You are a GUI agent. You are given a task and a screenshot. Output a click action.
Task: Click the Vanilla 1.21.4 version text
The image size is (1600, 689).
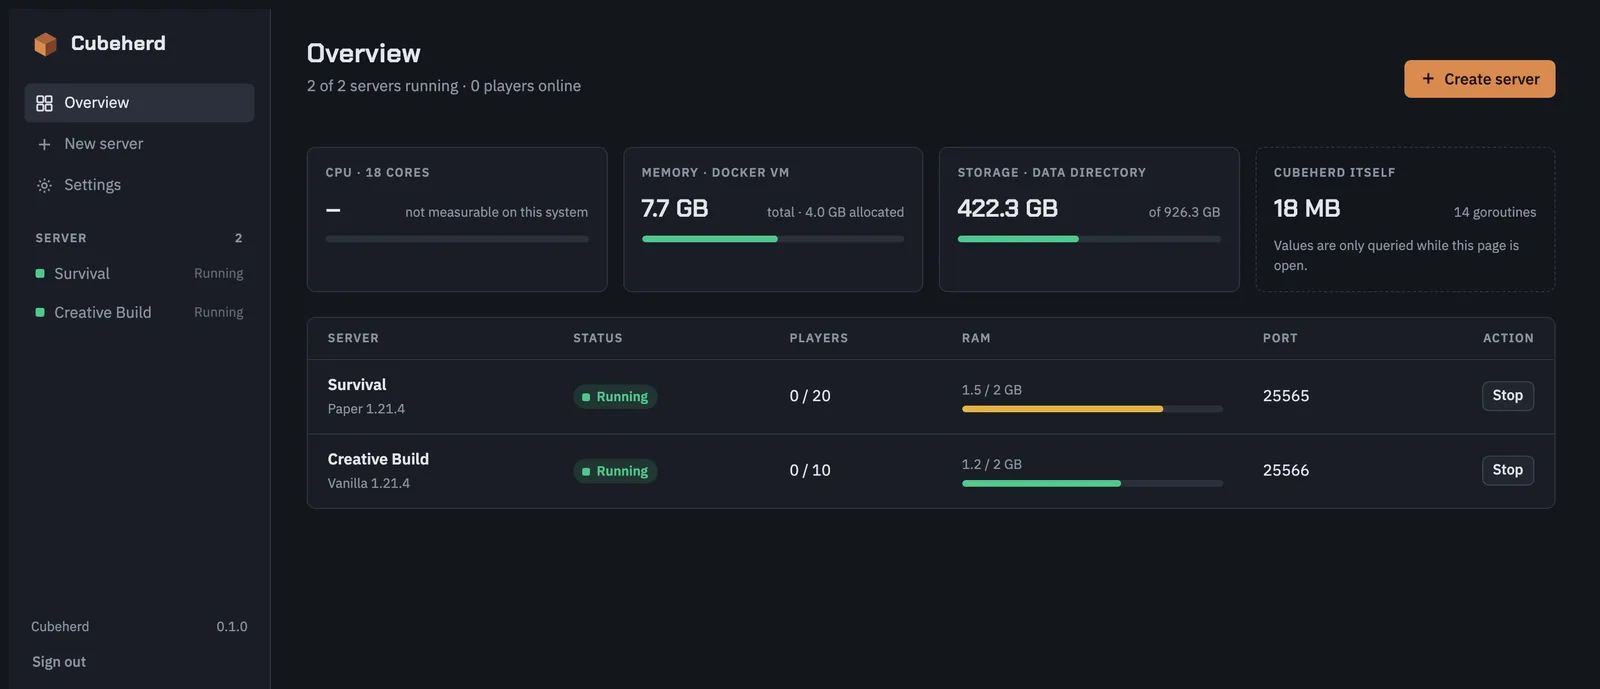(369, 483)
